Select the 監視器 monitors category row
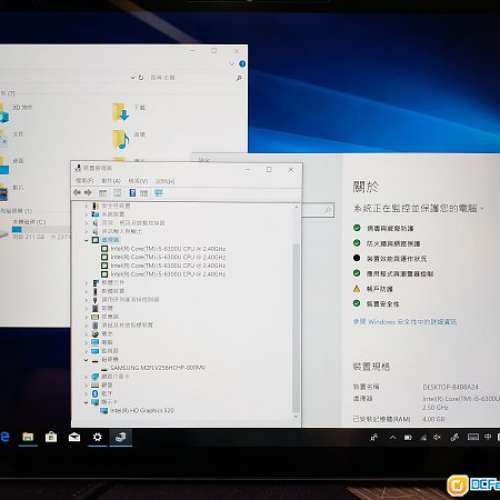 [x=110, y=351]
